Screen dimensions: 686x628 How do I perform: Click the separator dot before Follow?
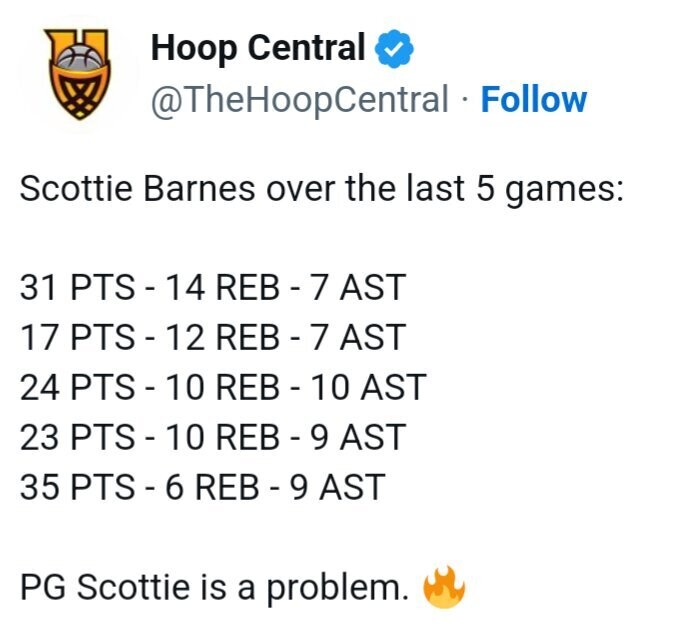click(465, 100)
